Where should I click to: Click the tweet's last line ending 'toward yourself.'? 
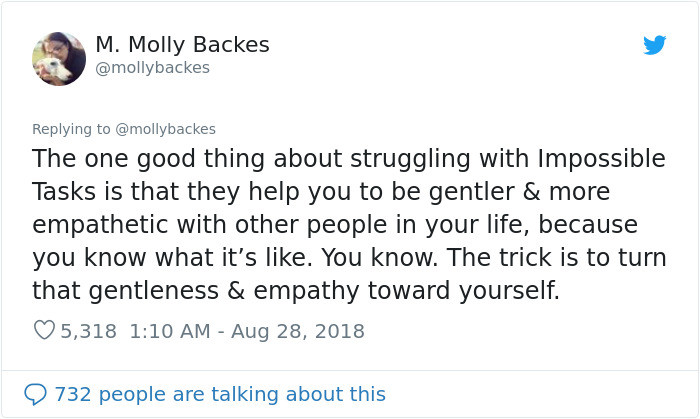coord(296,291)
